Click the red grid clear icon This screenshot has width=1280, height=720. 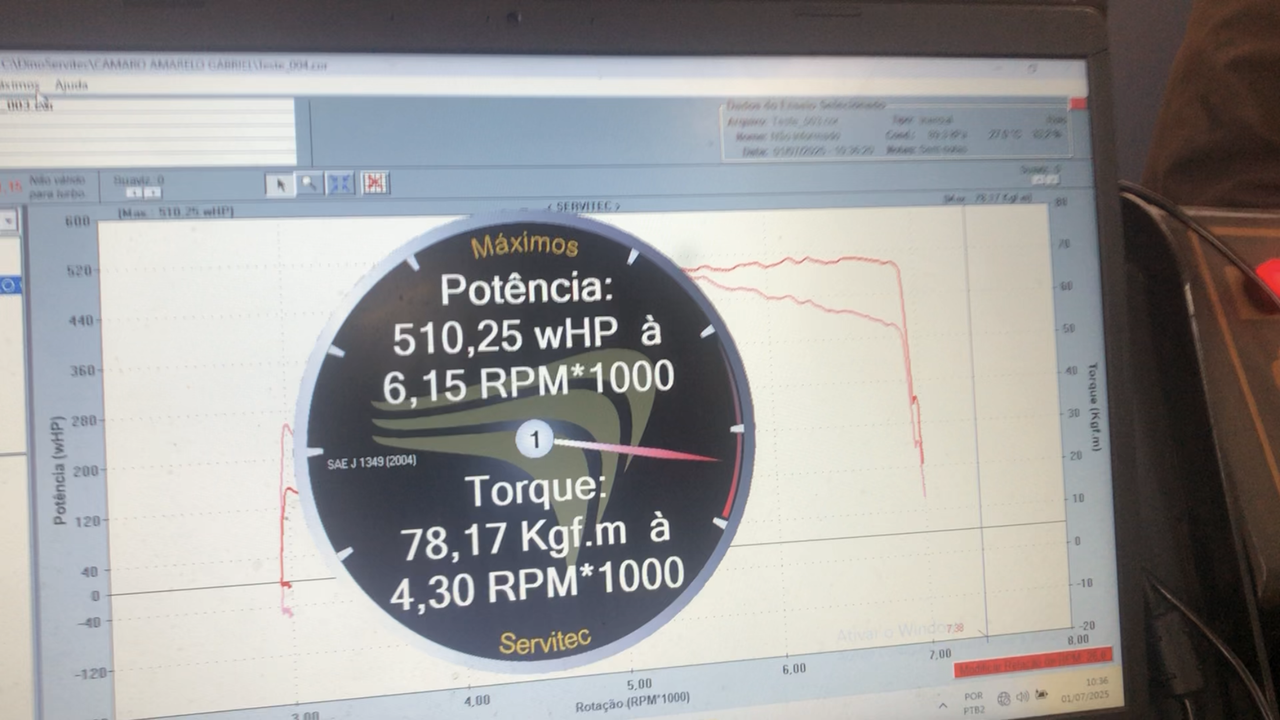pos(374,183)
